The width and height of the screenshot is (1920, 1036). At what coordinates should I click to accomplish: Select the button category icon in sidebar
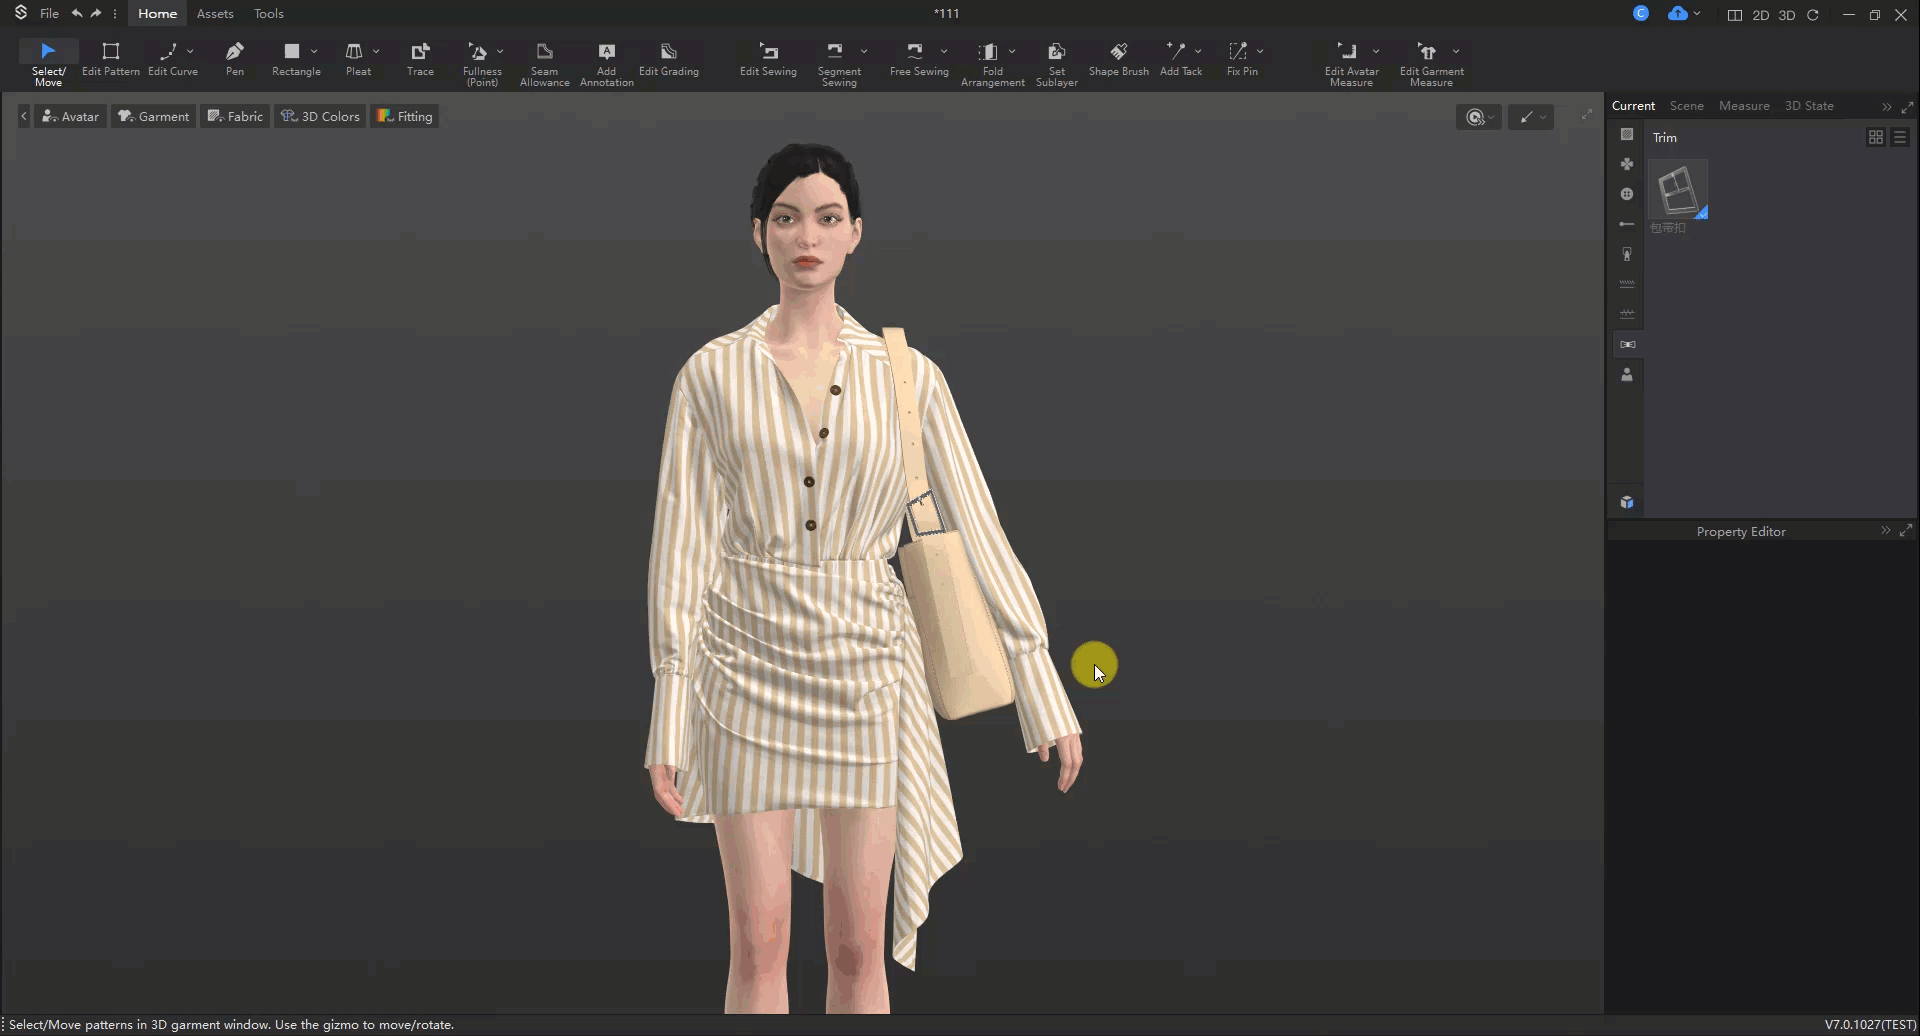pyautogui.click(x=1627, y=194)
